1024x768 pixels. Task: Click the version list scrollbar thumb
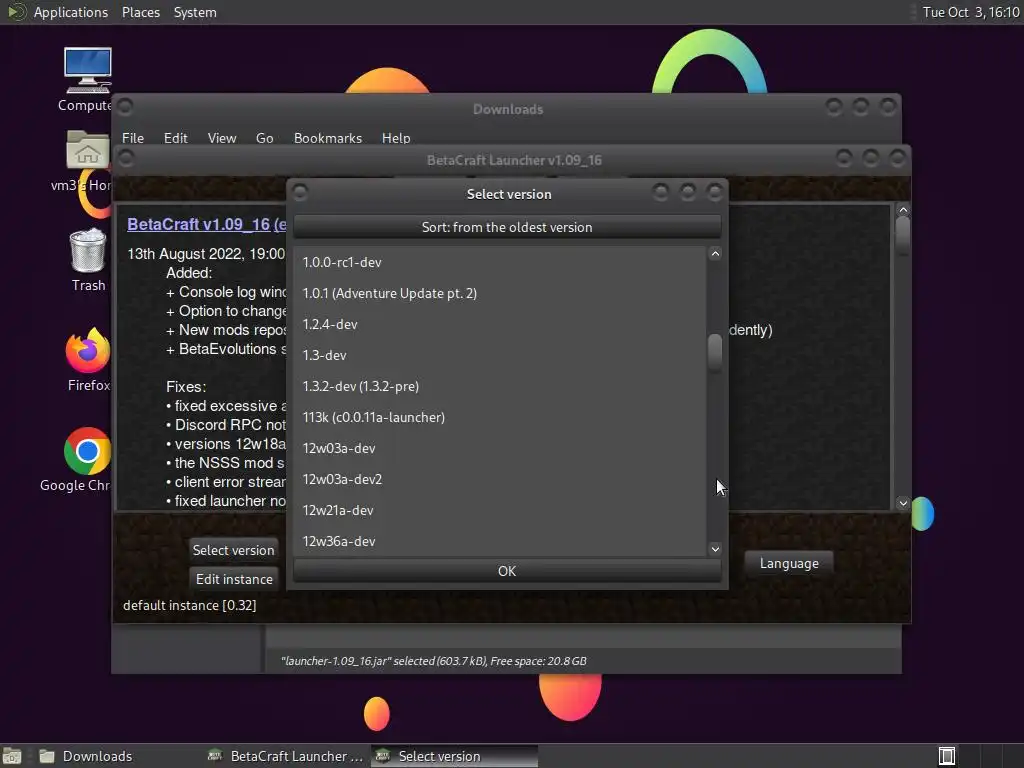[715, 353]
